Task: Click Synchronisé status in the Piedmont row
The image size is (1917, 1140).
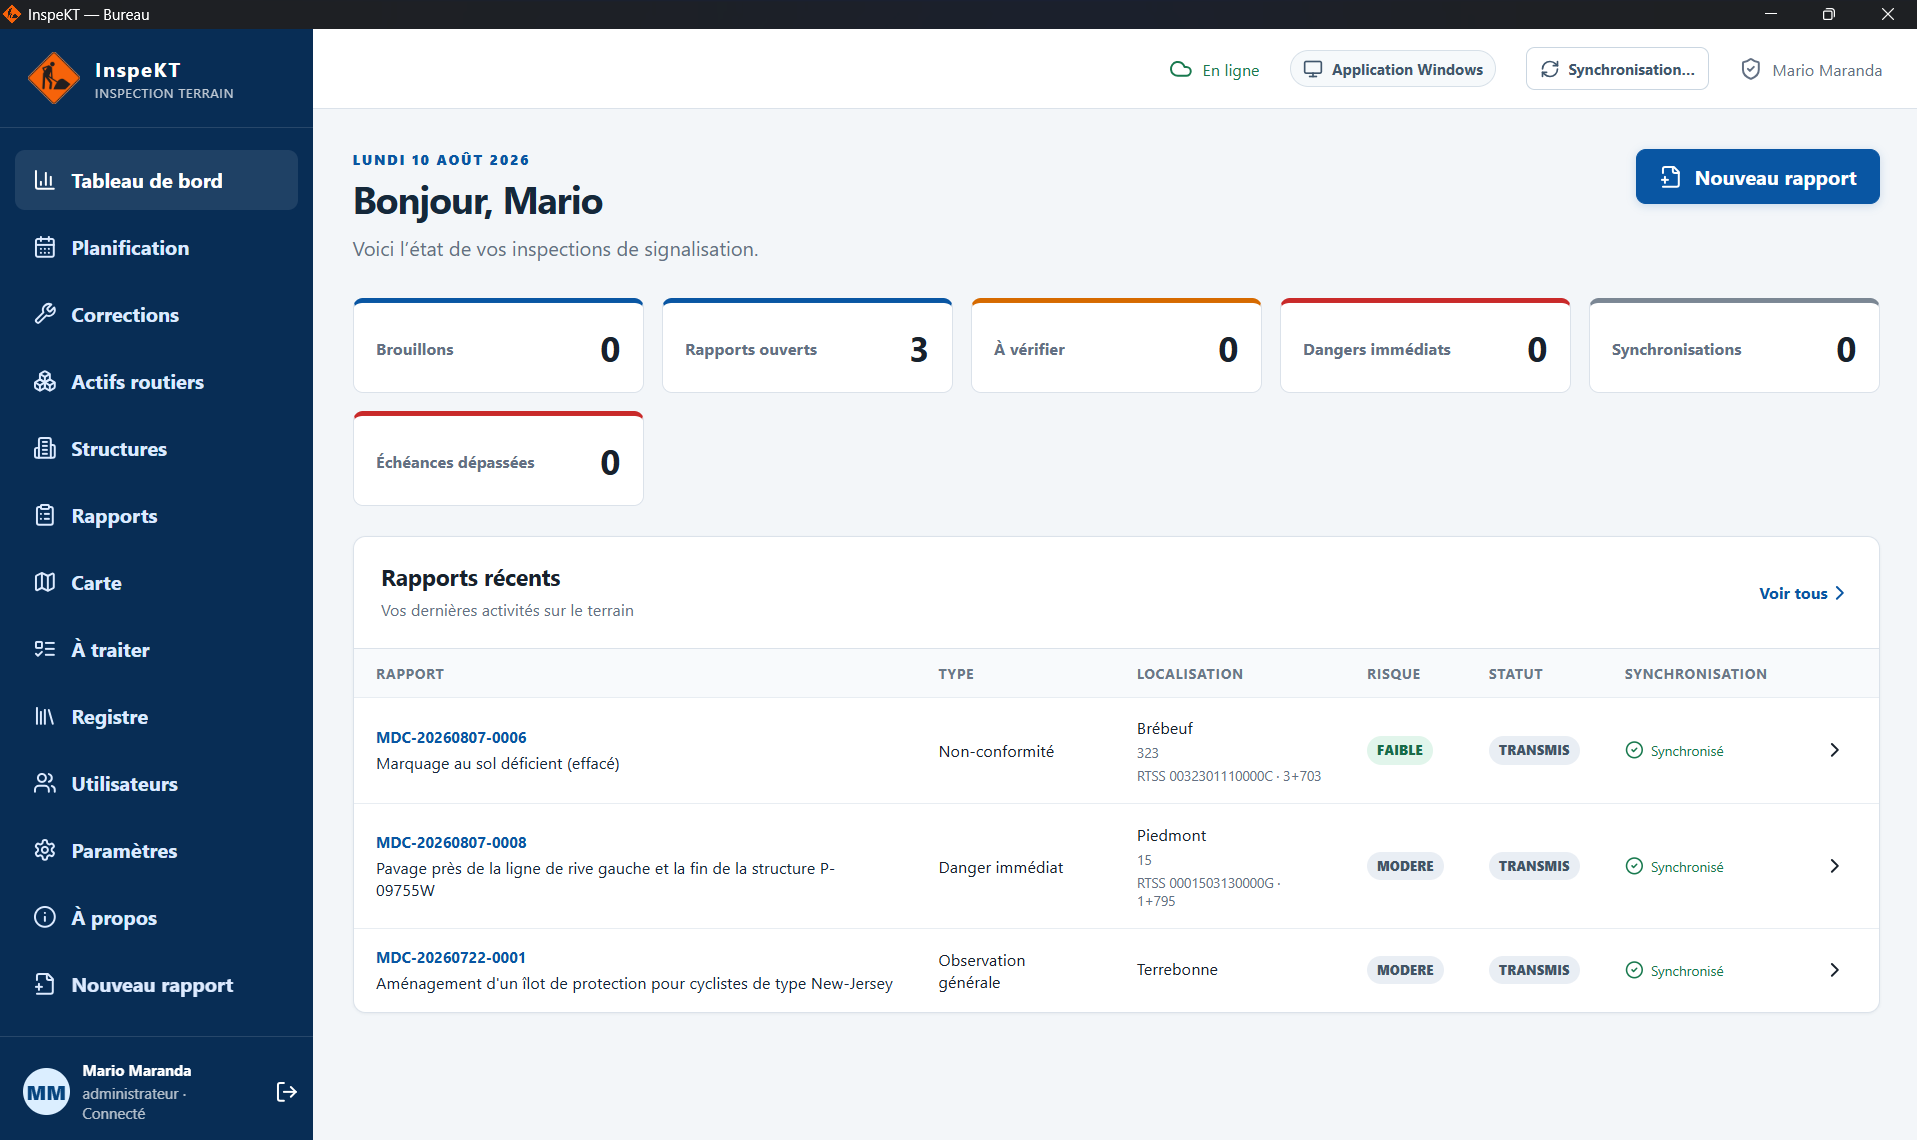Action: coord(1675,866)
